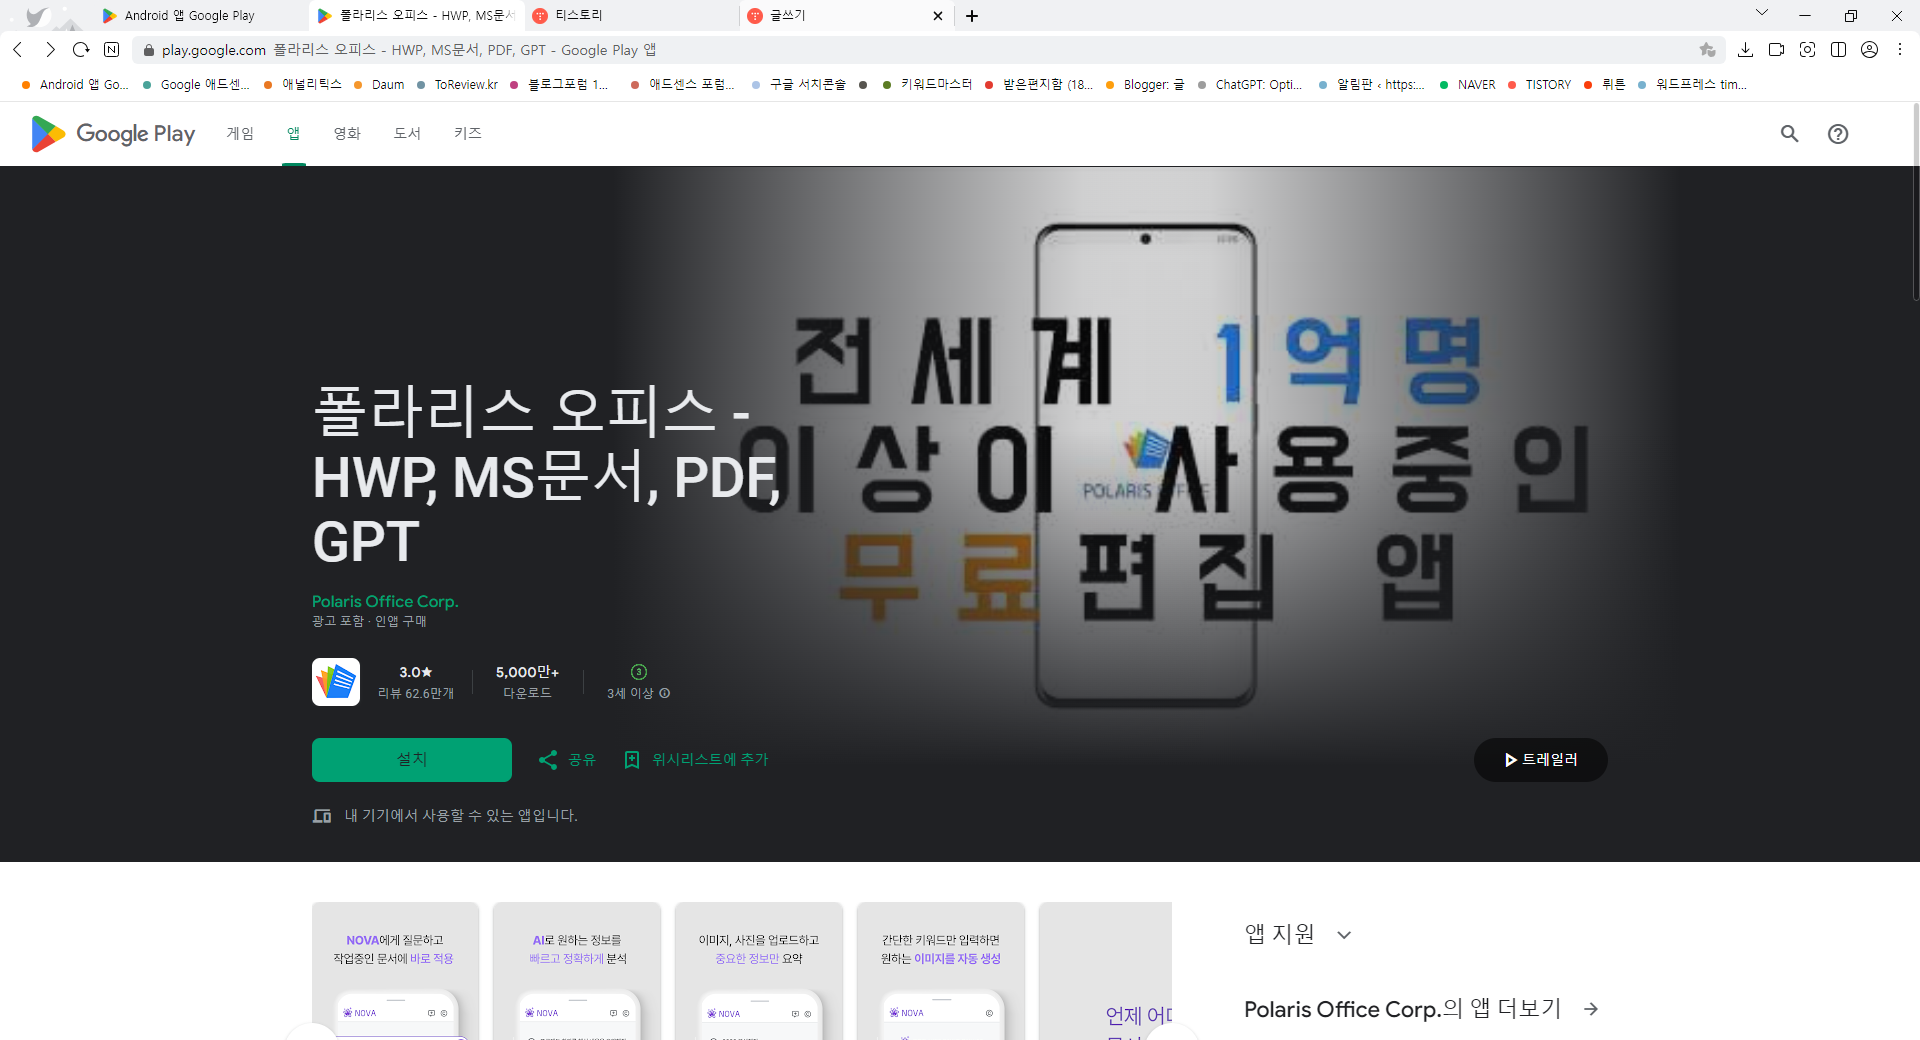Image resolution: width=1920 pixels, height=1040 pixels.
Task: Click the Polaris Office app icon
Action: (x=335, y=681)
